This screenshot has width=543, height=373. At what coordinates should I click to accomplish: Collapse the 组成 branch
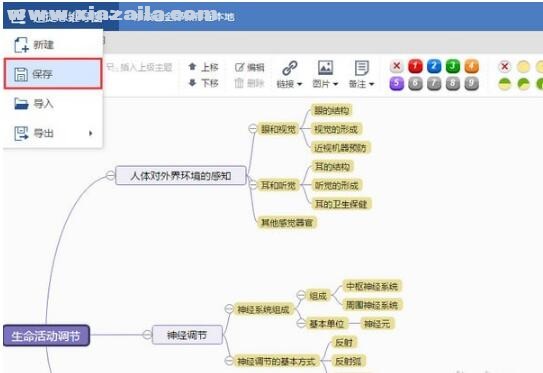tap(301, 295)
